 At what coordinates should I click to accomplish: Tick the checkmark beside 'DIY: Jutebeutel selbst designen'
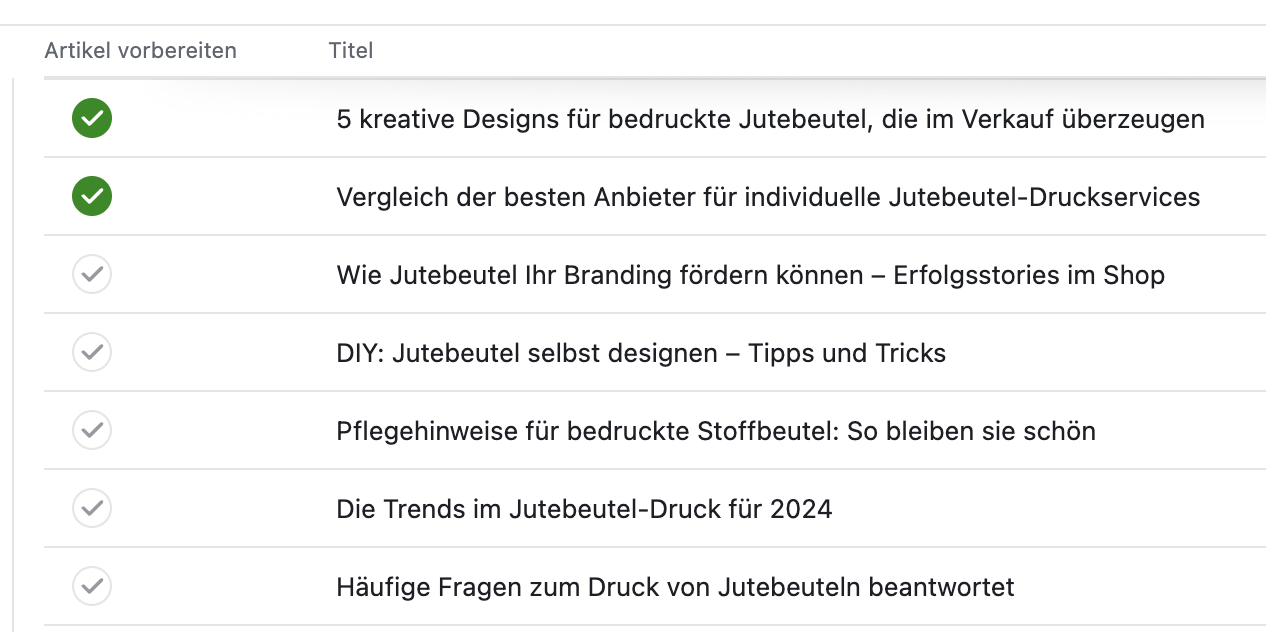point(92,352)
